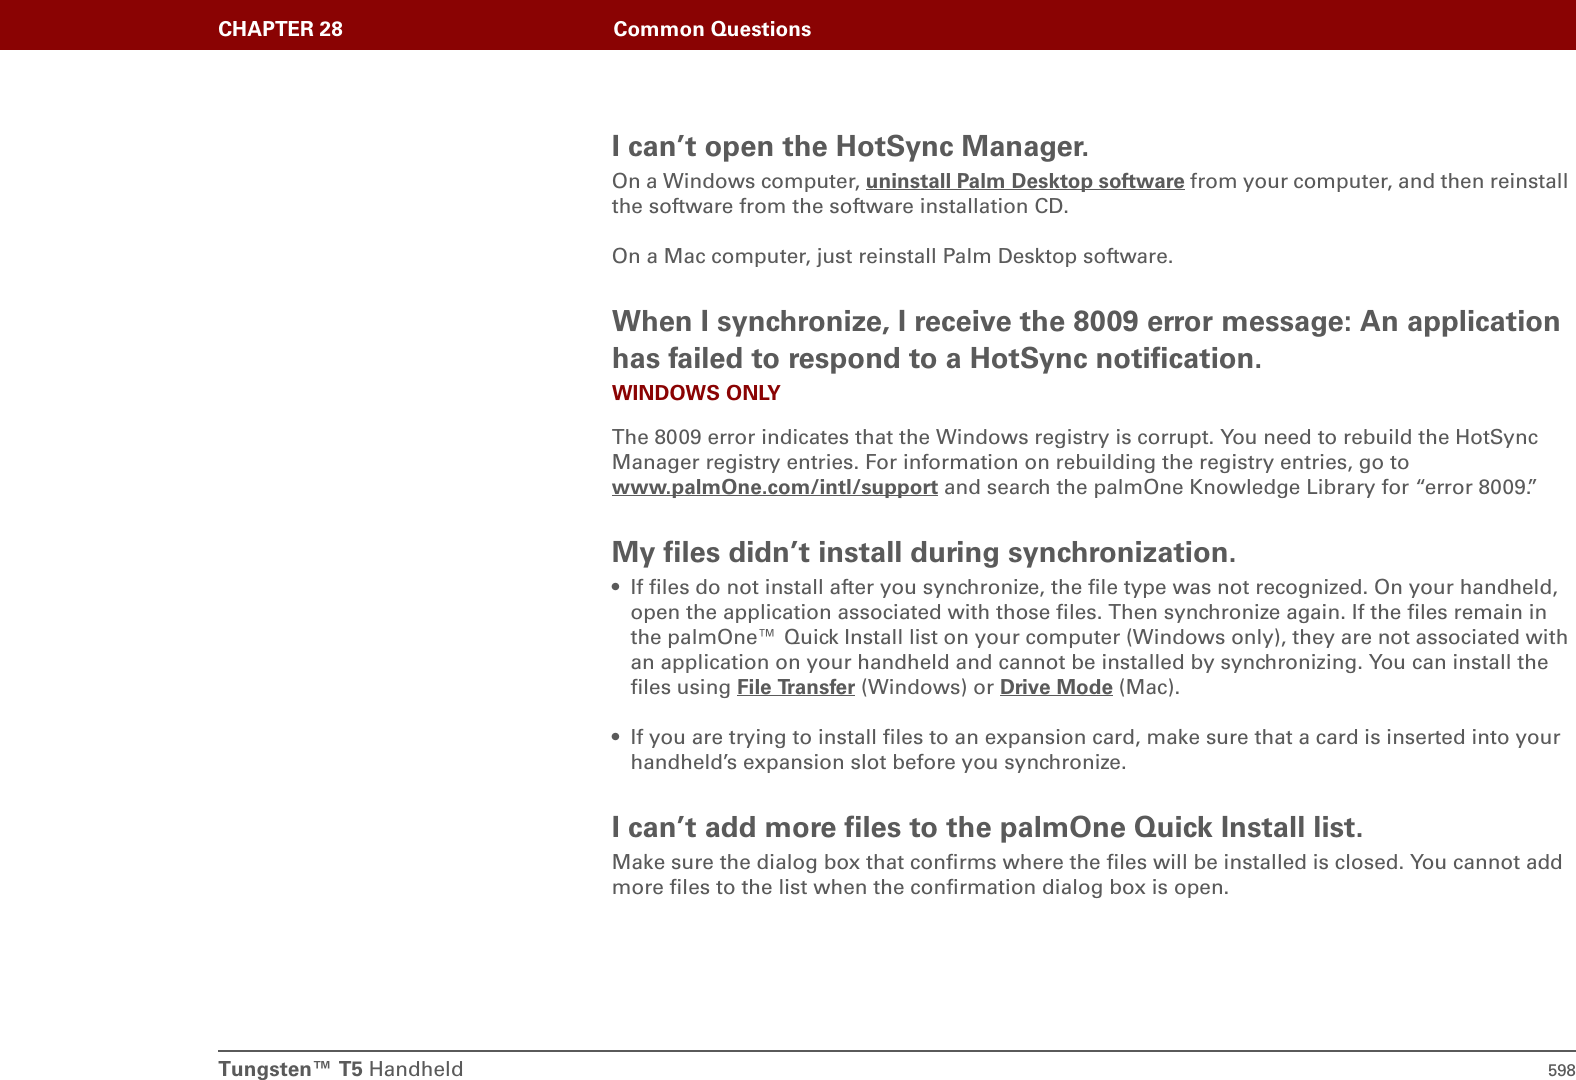Click the 'I can't open the HotSync Manager.' heading
This screenshot has width=1576, height=1080.
coord(850,146)
